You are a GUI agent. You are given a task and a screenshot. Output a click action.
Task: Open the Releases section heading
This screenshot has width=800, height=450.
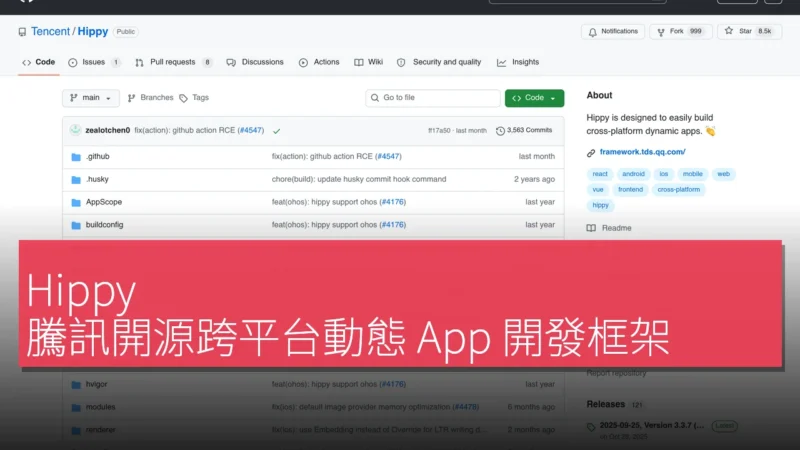pyautogui.click(x=606, y=404)
